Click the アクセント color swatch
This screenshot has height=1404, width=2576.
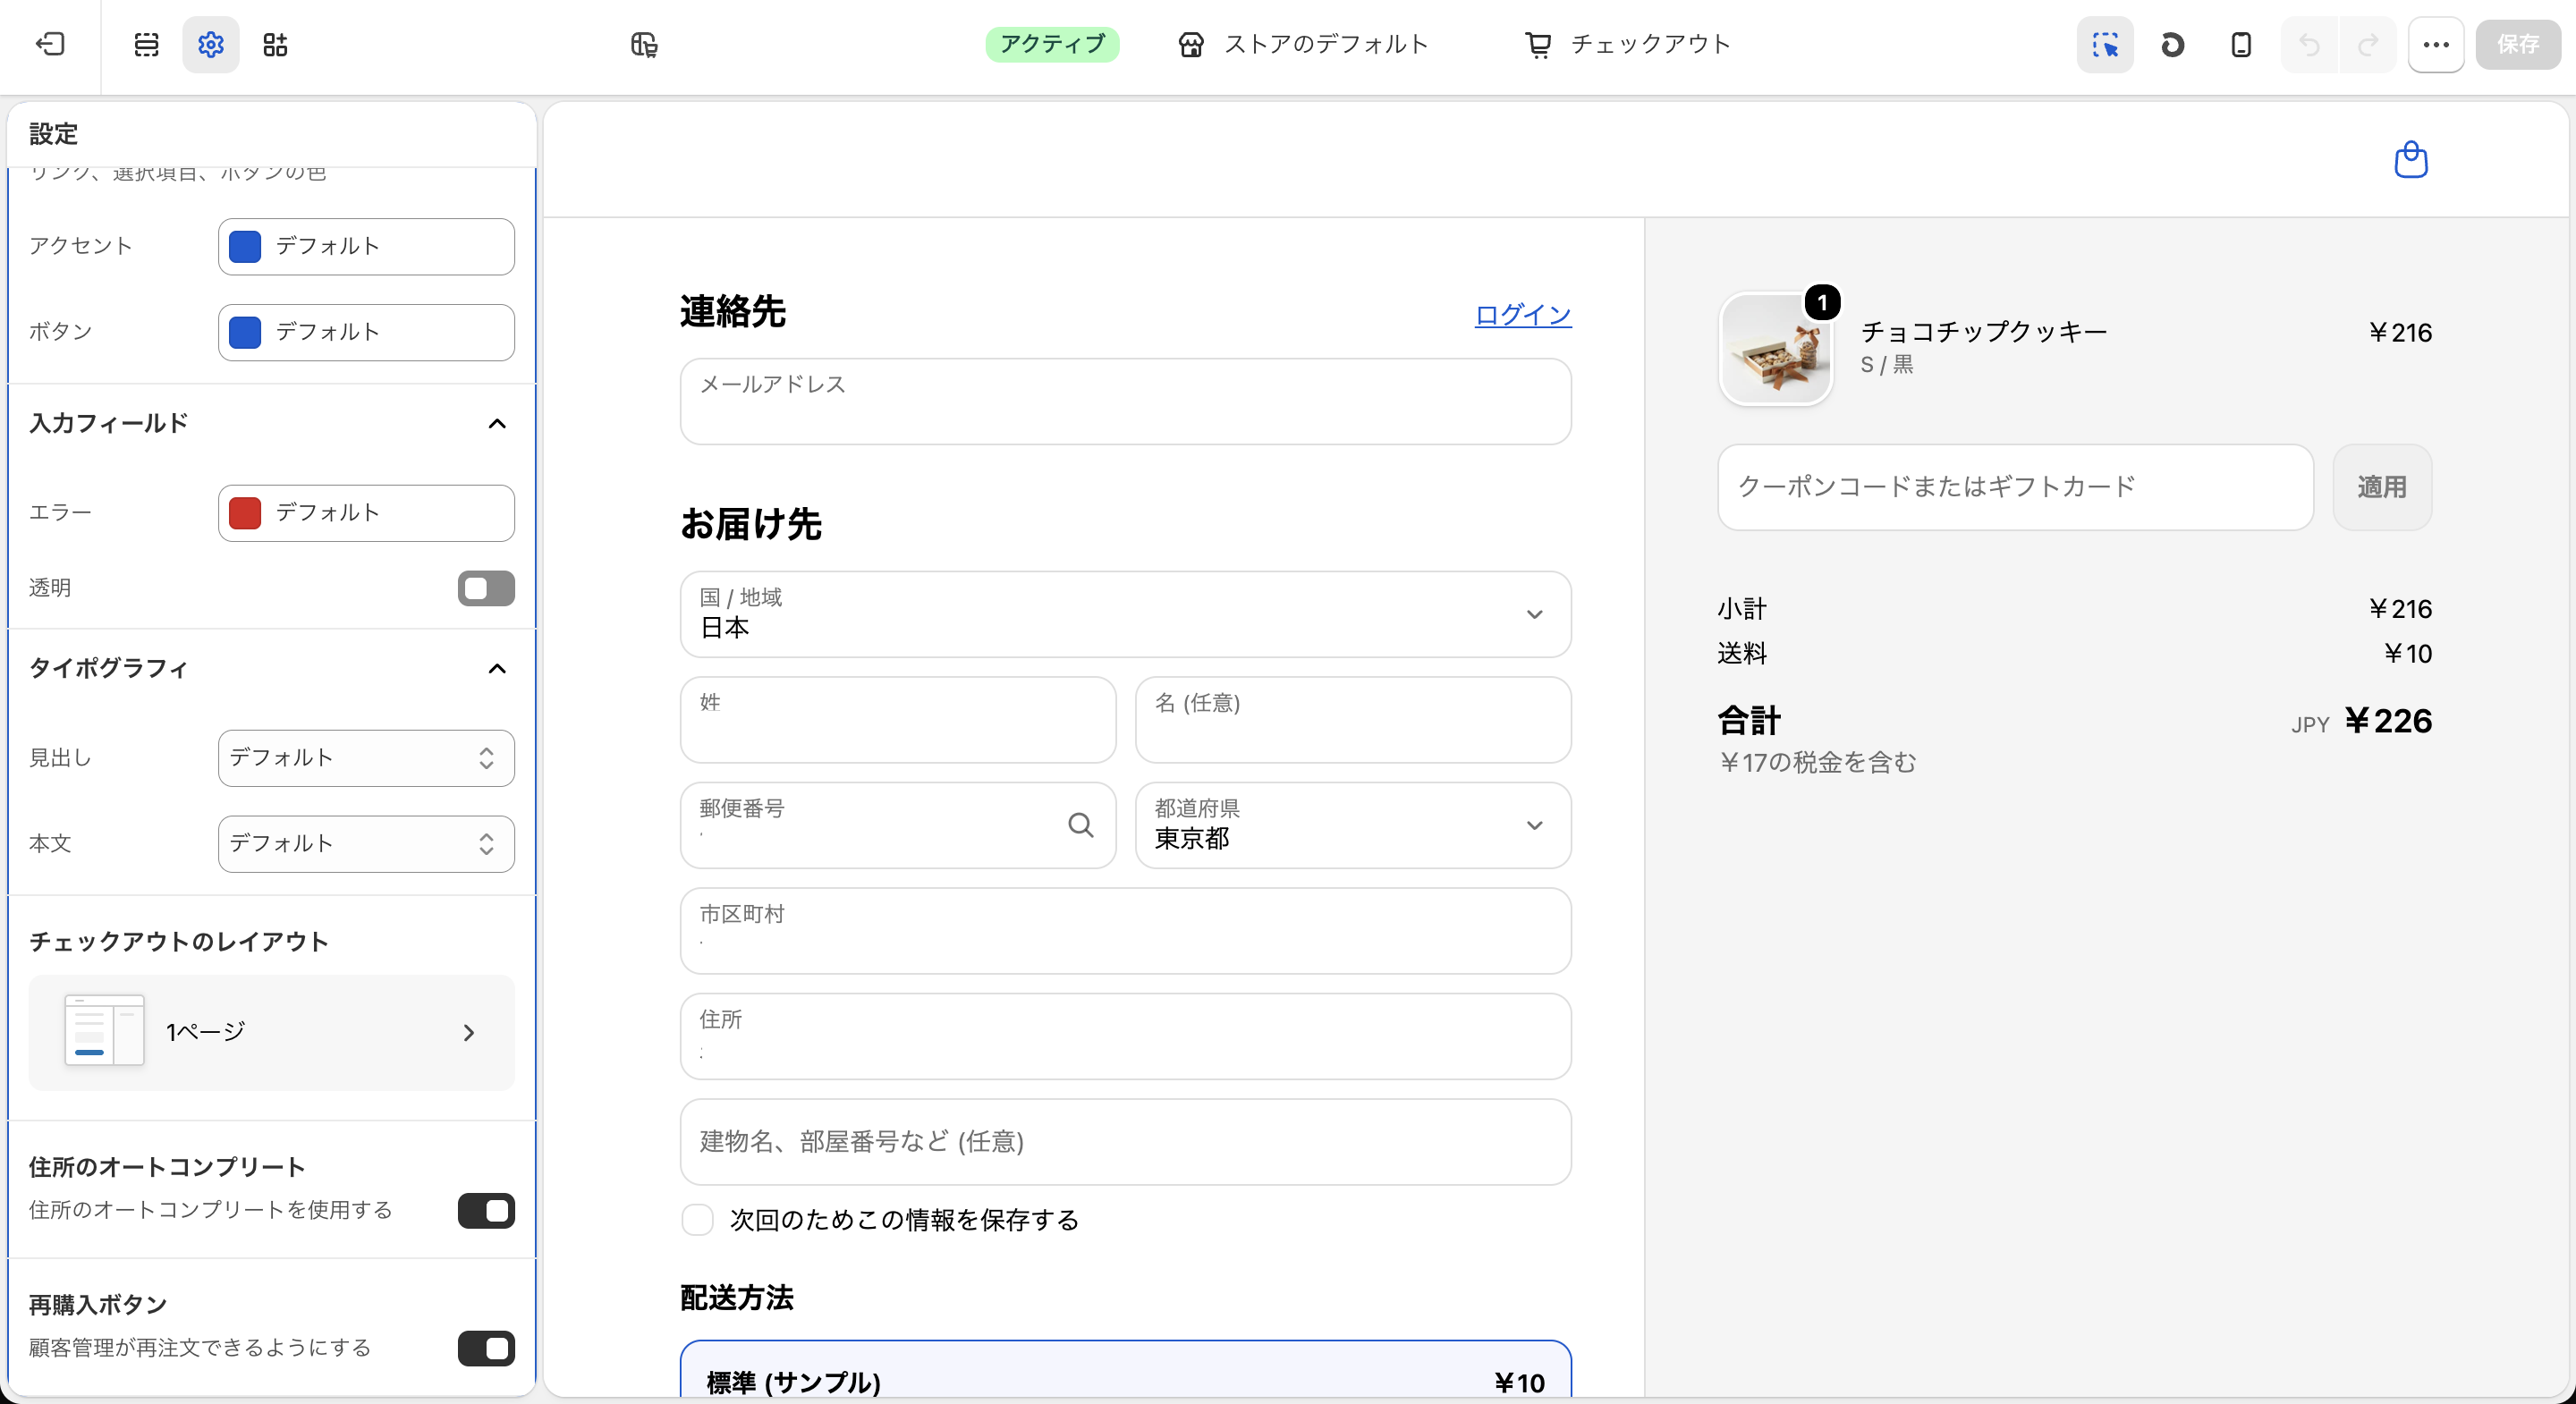tap(245, 247)
